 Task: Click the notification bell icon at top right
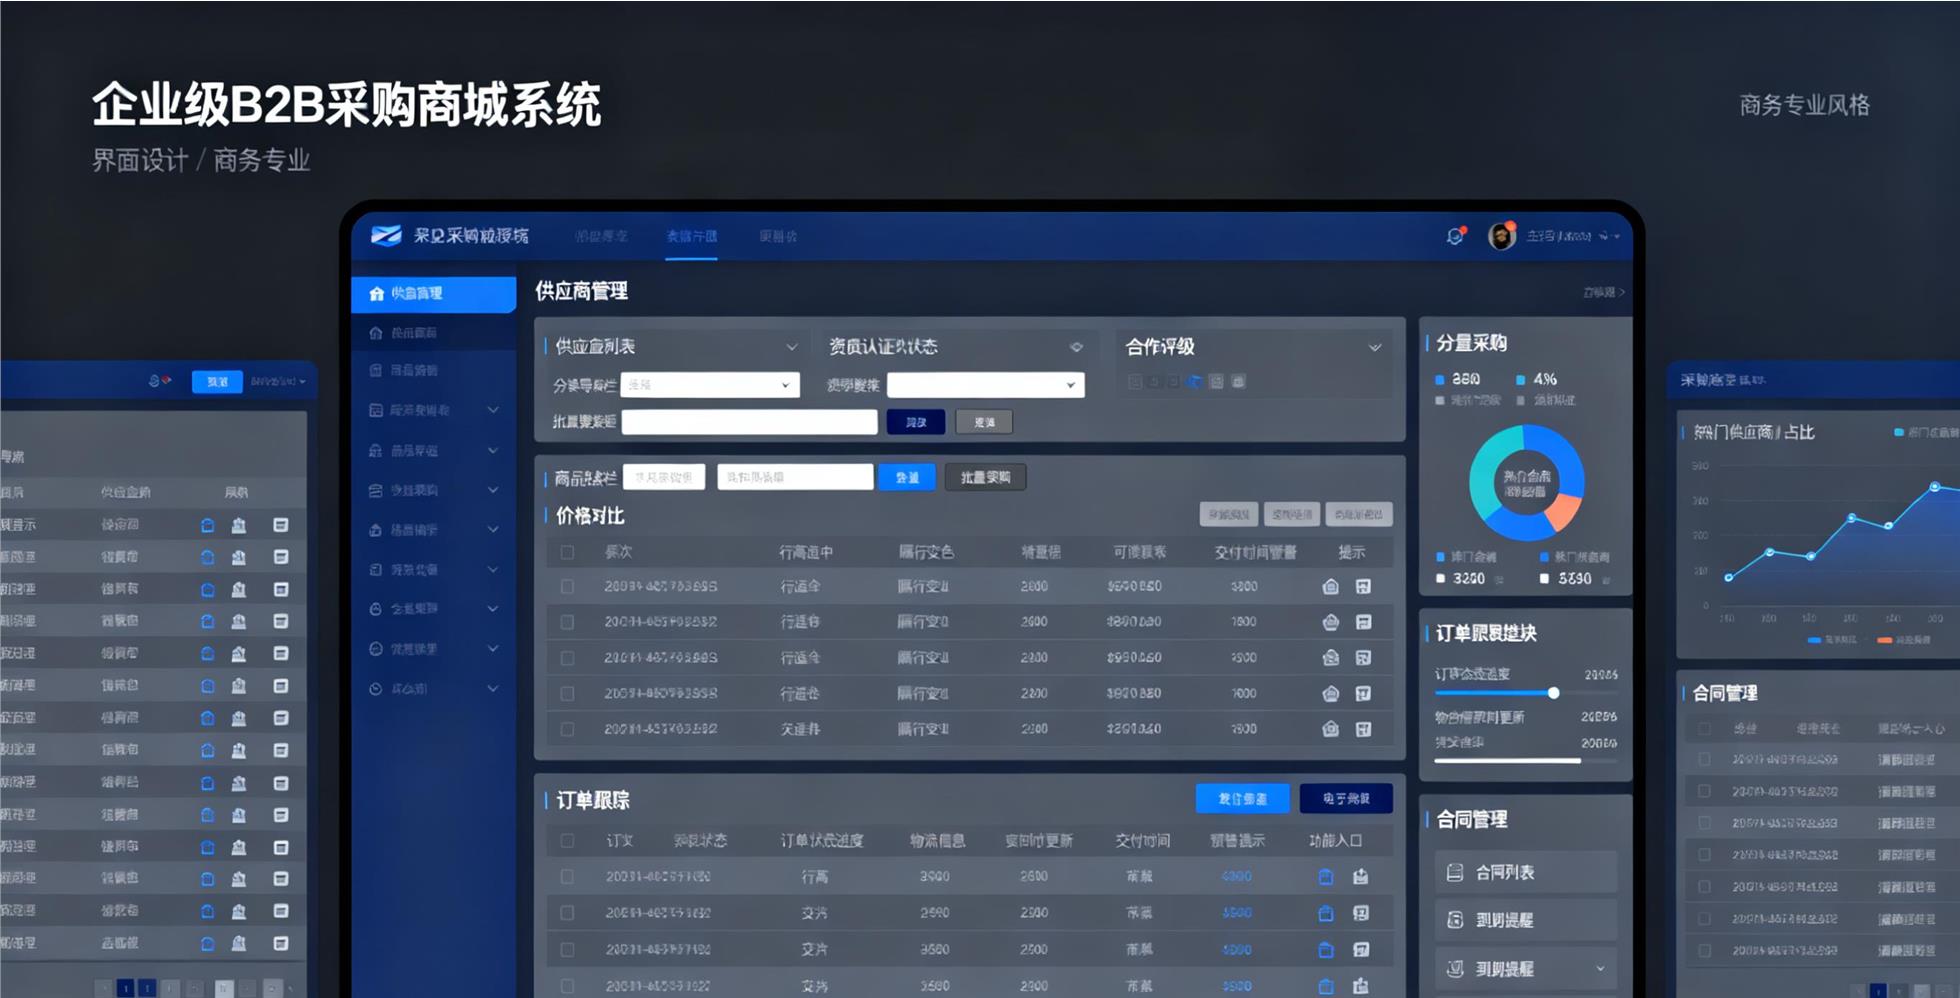click(1456, 234)
